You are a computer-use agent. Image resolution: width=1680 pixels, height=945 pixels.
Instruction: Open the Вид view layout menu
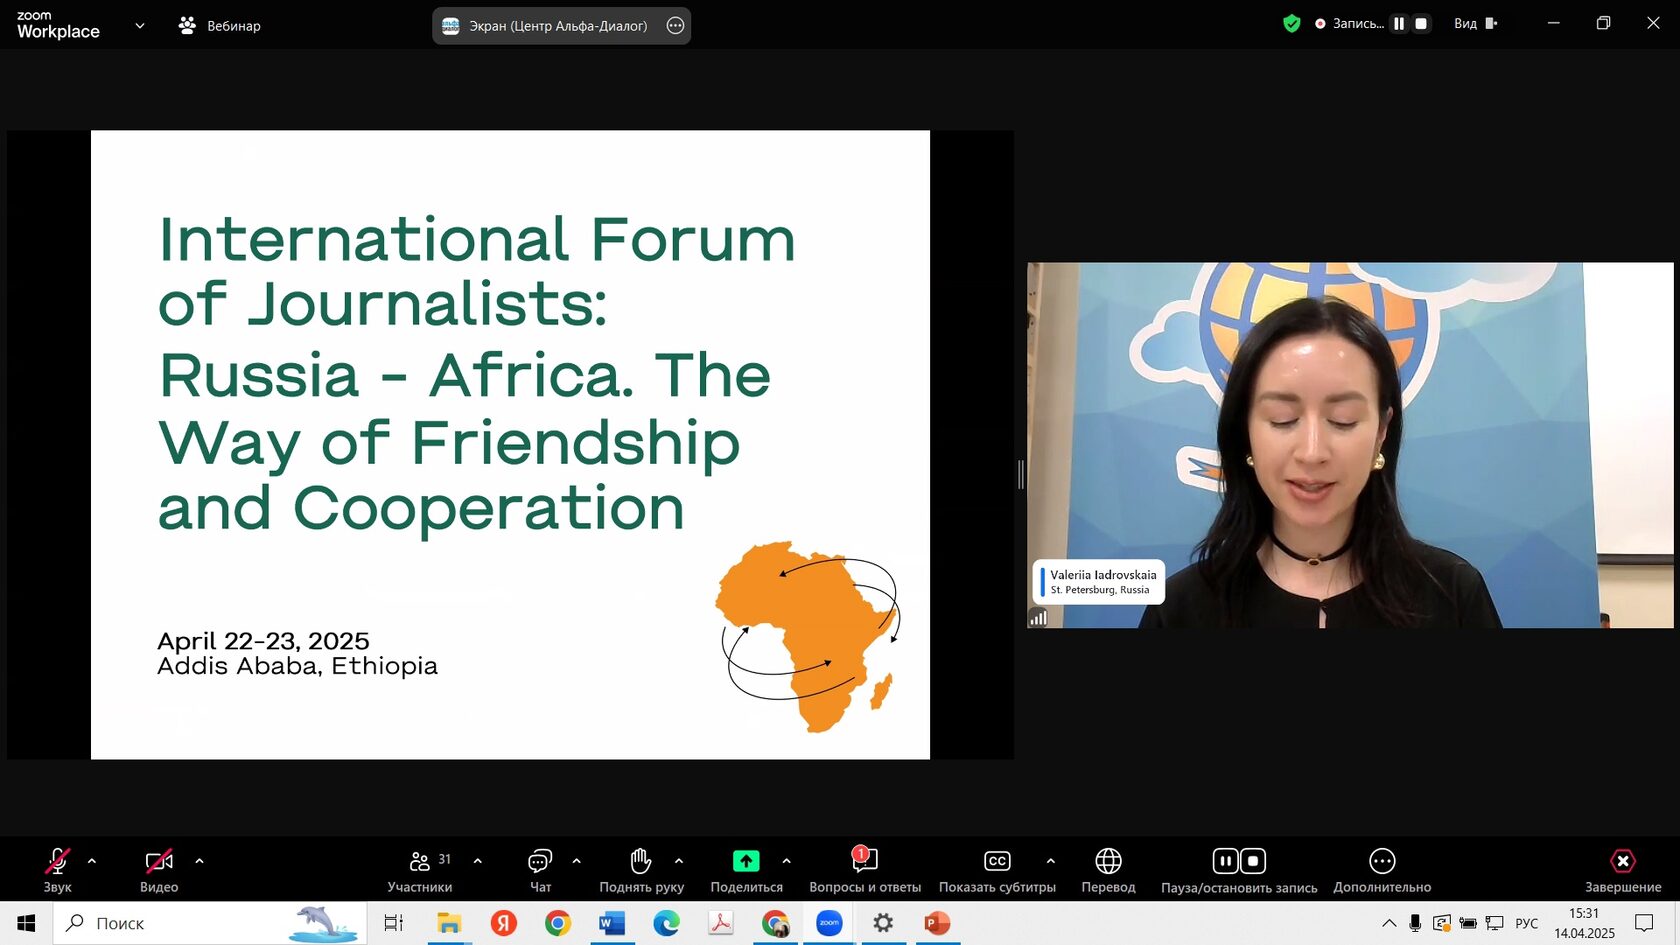pos(1475,24)
